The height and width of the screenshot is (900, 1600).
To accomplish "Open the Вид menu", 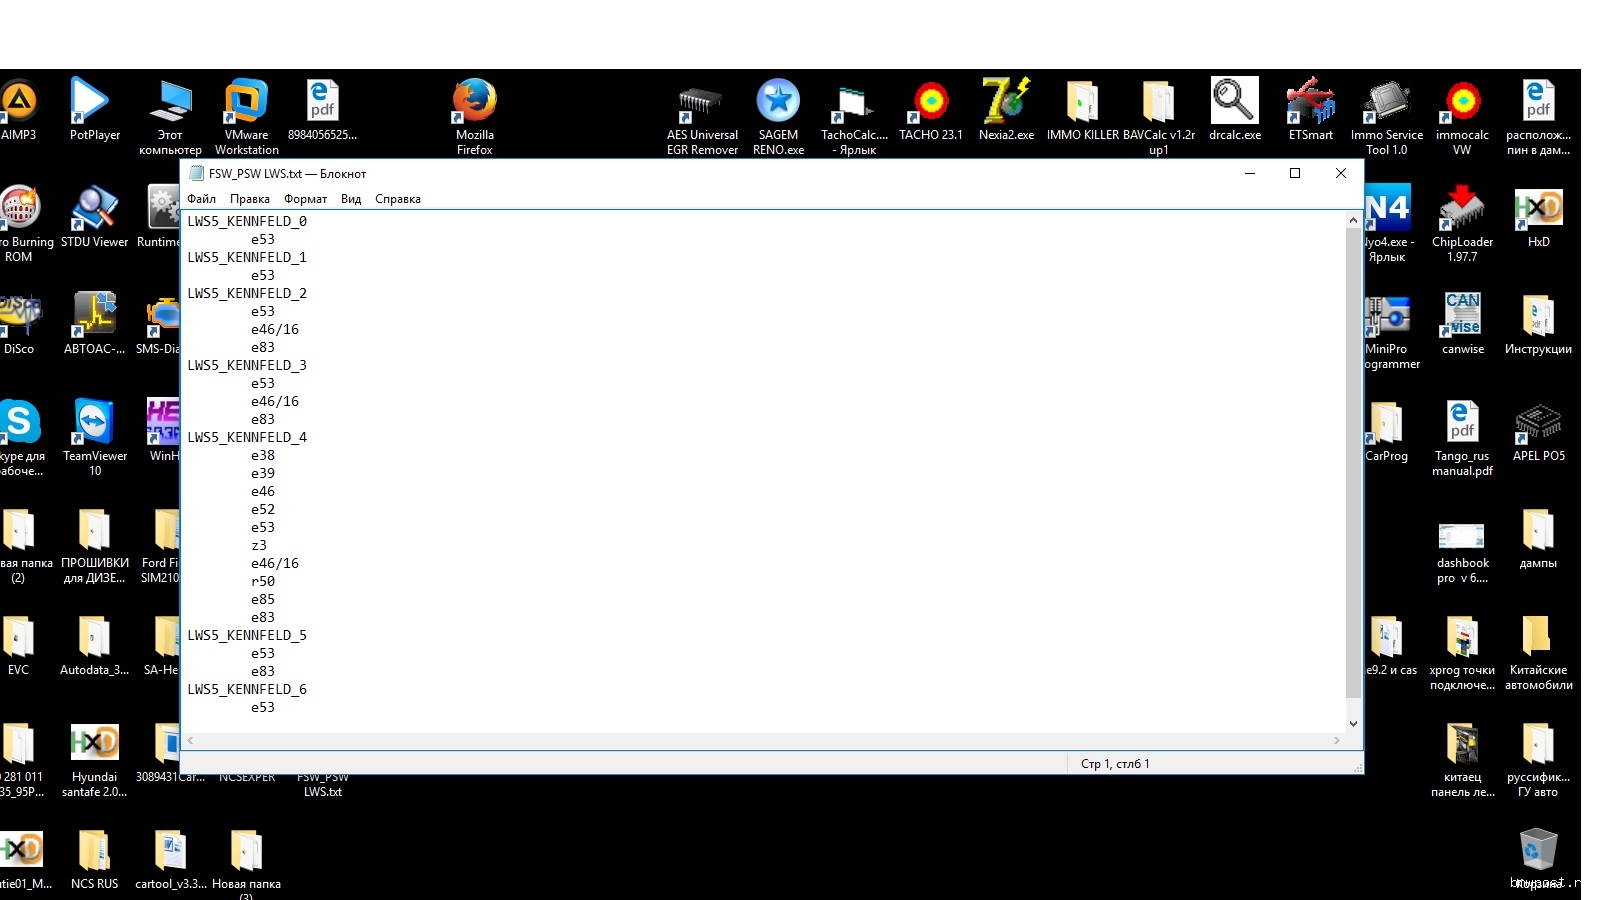I will point(350,199).
